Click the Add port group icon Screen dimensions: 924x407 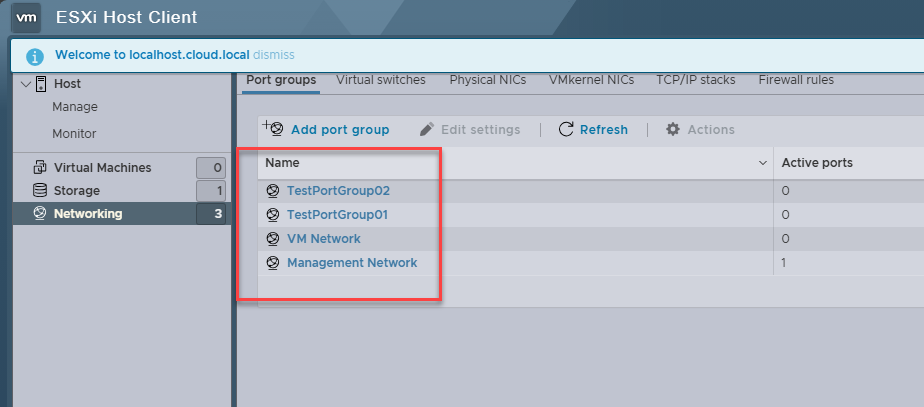coord(272,129)
